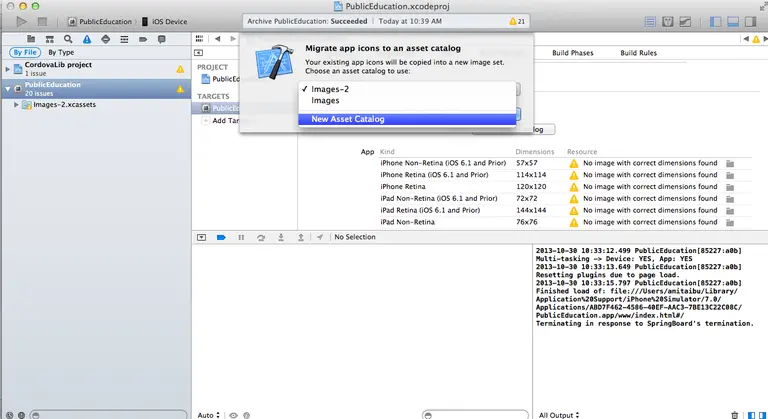Switch to the Build Phases tab
Screen dimensions: 768x419
click(573, 53)
